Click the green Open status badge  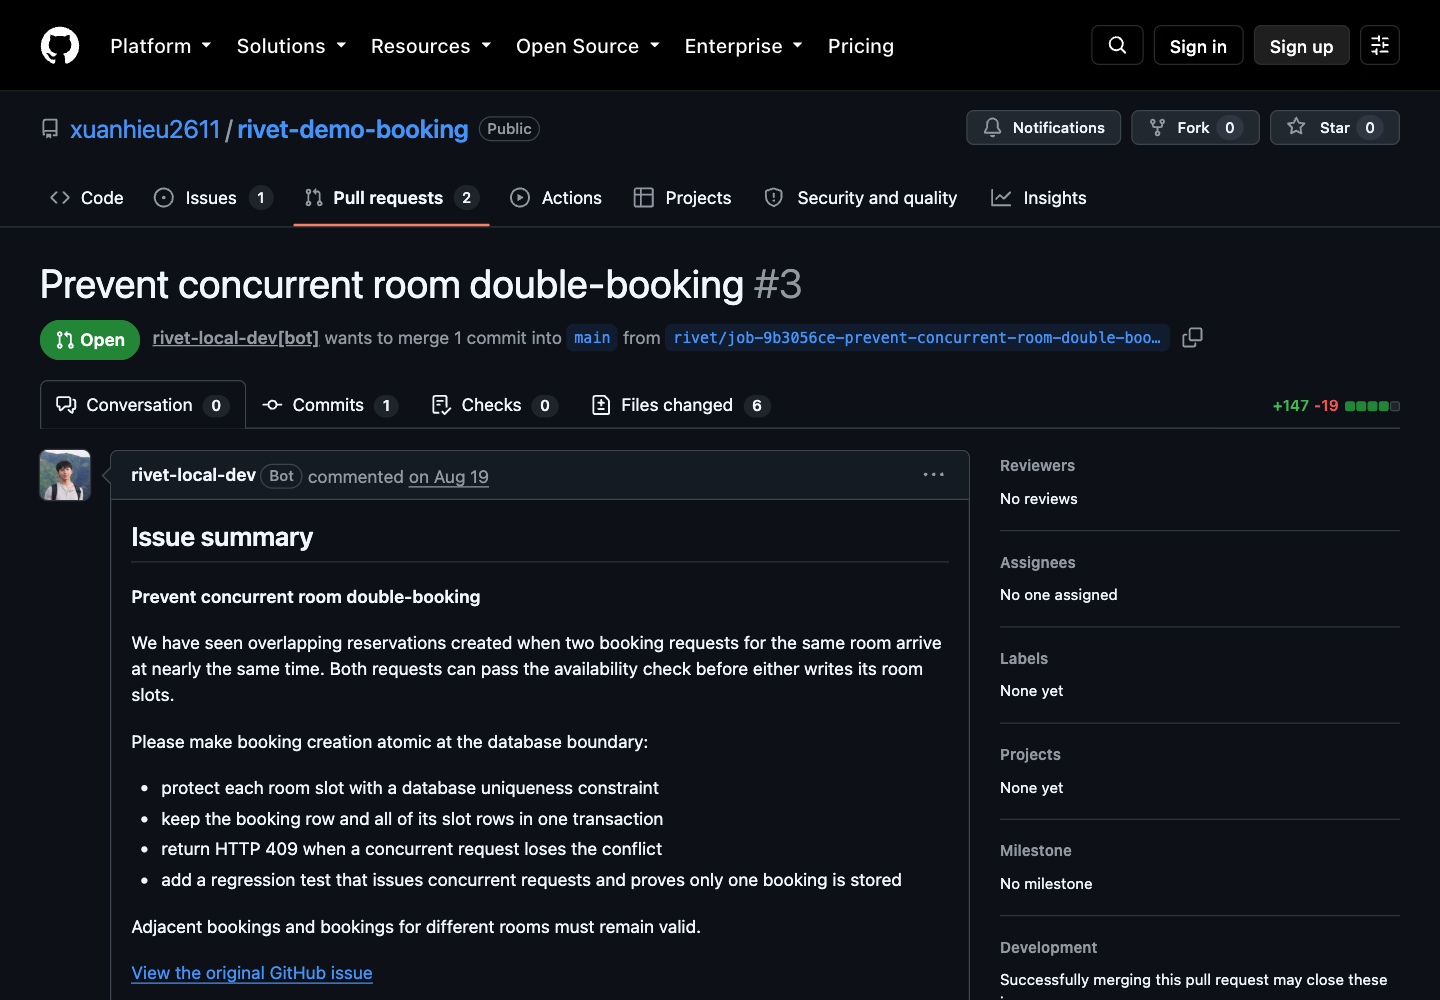(90, 340)
